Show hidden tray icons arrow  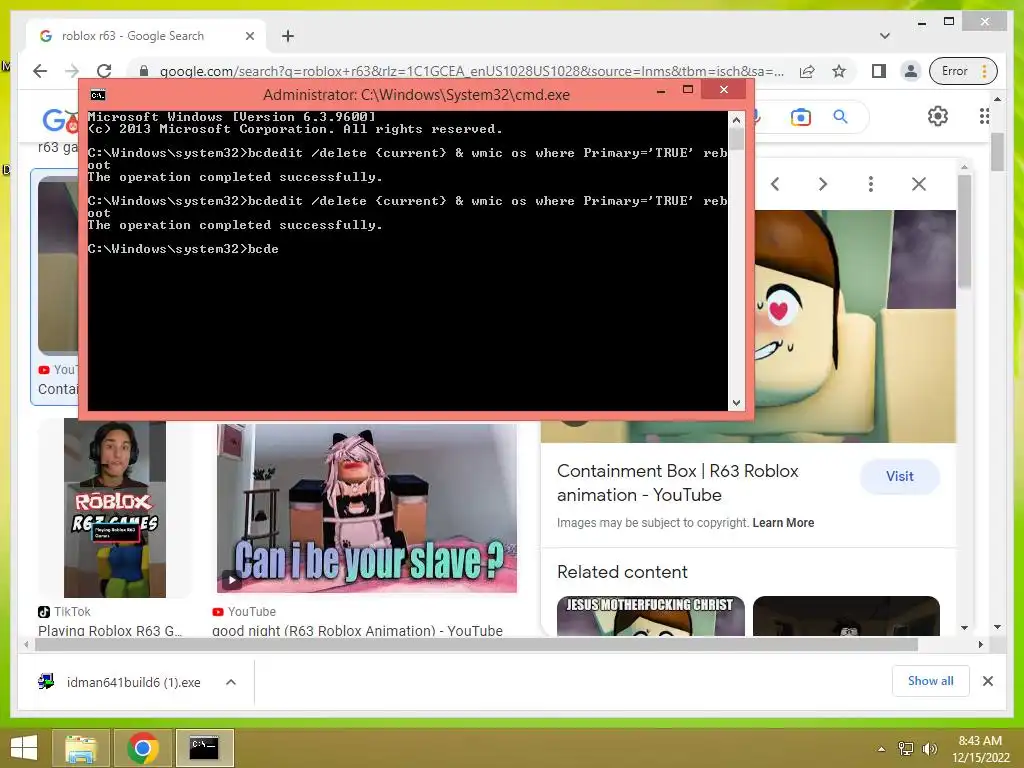click(881, 749)
